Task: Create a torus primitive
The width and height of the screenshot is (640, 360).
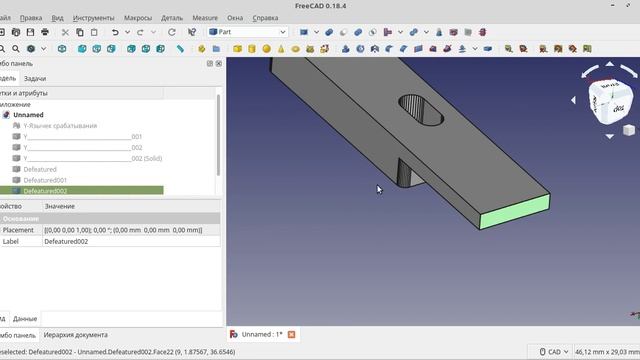Action: click(x=296, y=49)
